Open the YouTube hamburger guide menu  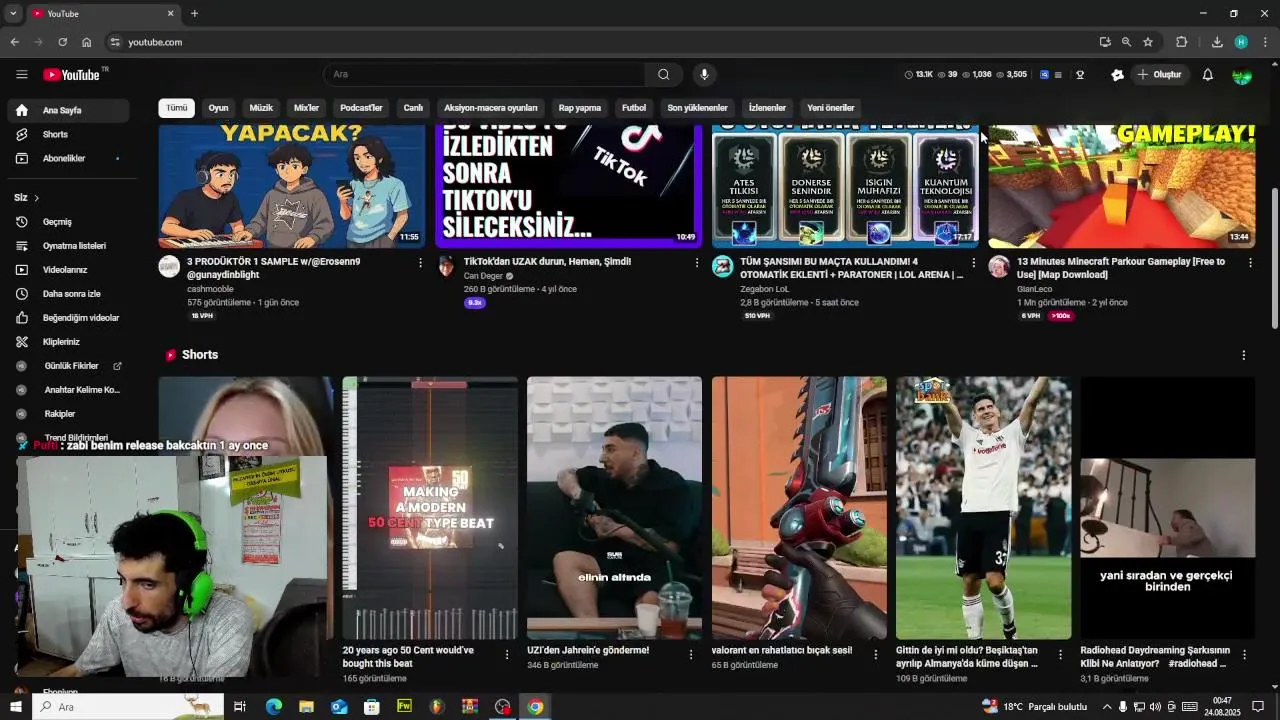(22, 74)
